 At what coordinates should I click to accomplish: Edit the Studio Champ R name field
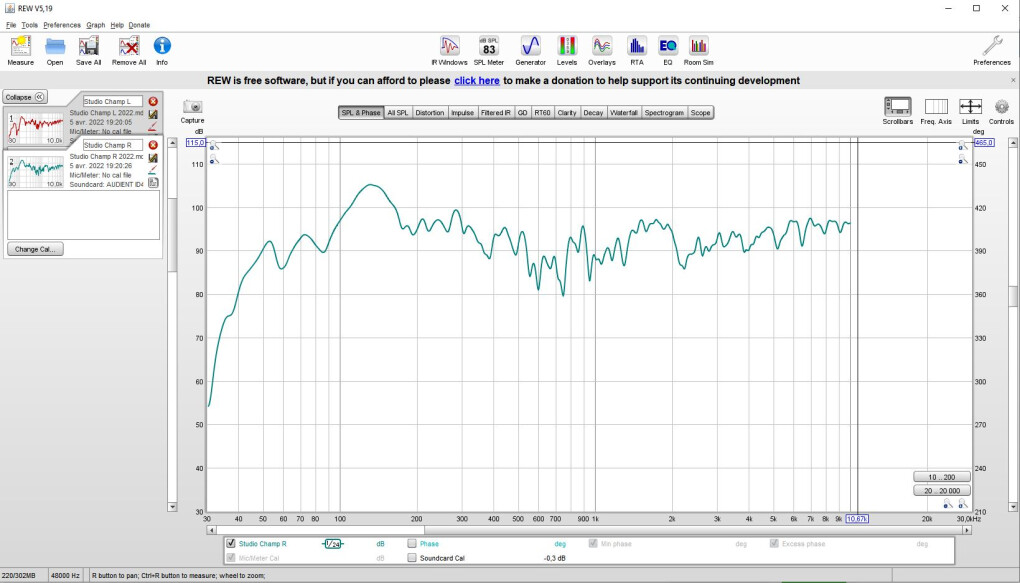tap(113, 145)
